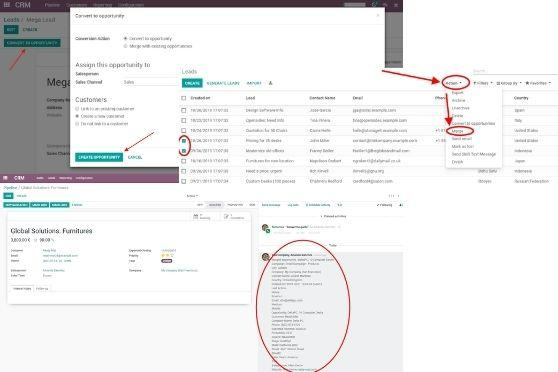Check the Design Software Info lead checkbox
This screenshot has width=558, height=372.
184,110
